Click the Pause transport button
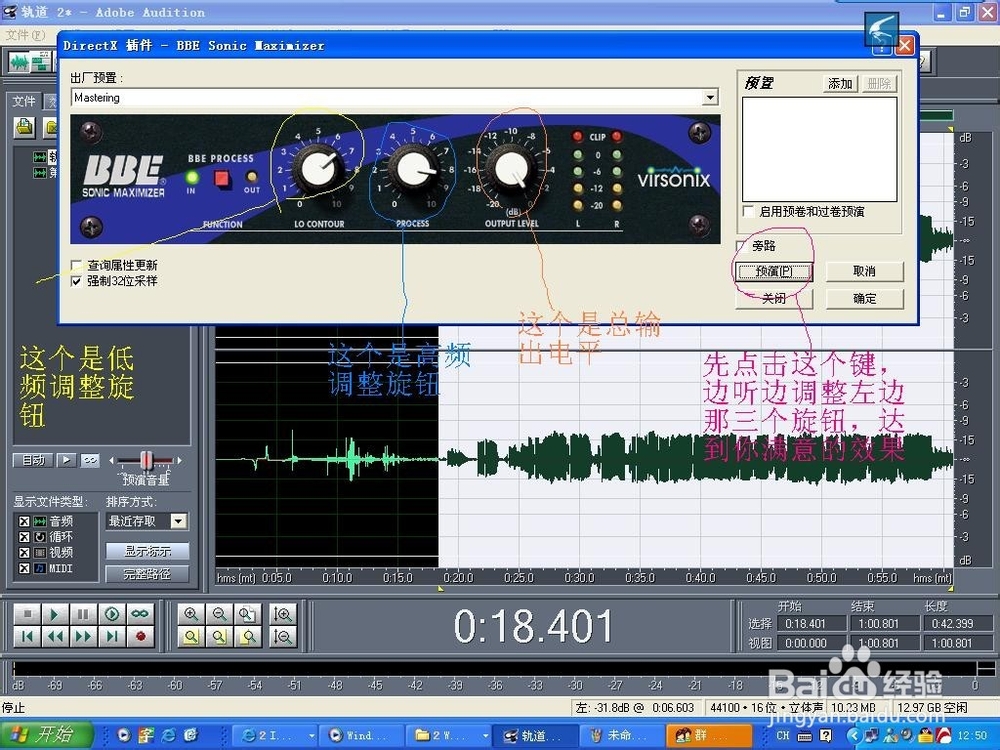 [x=83, y=614]
